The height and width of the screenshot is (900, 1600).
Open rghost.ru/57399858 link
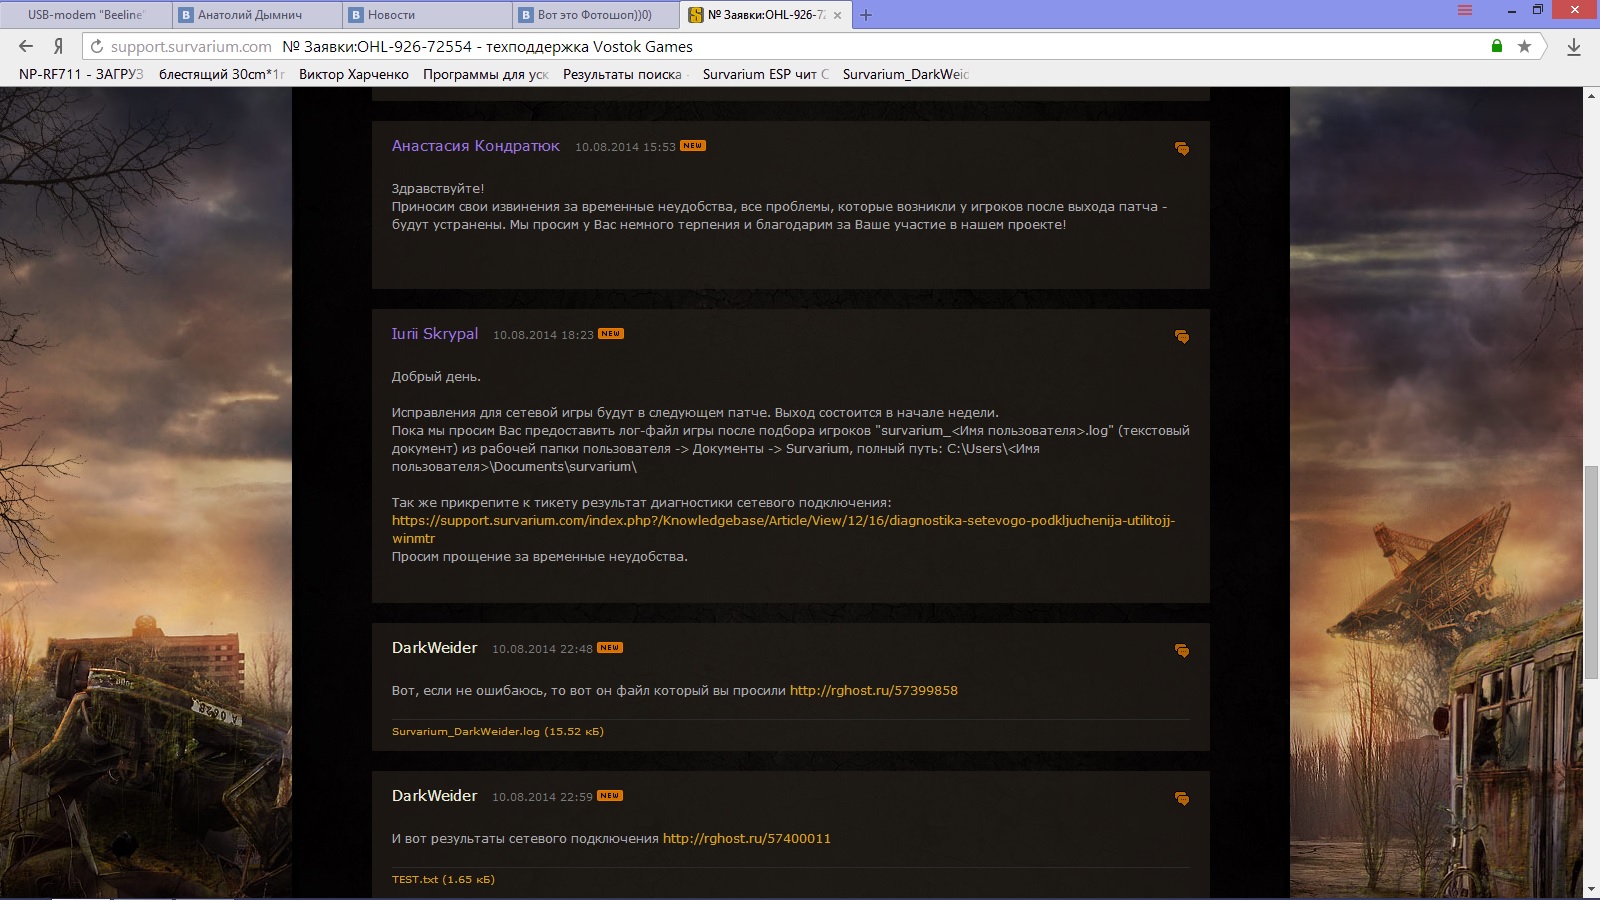(x=874, y=691)
